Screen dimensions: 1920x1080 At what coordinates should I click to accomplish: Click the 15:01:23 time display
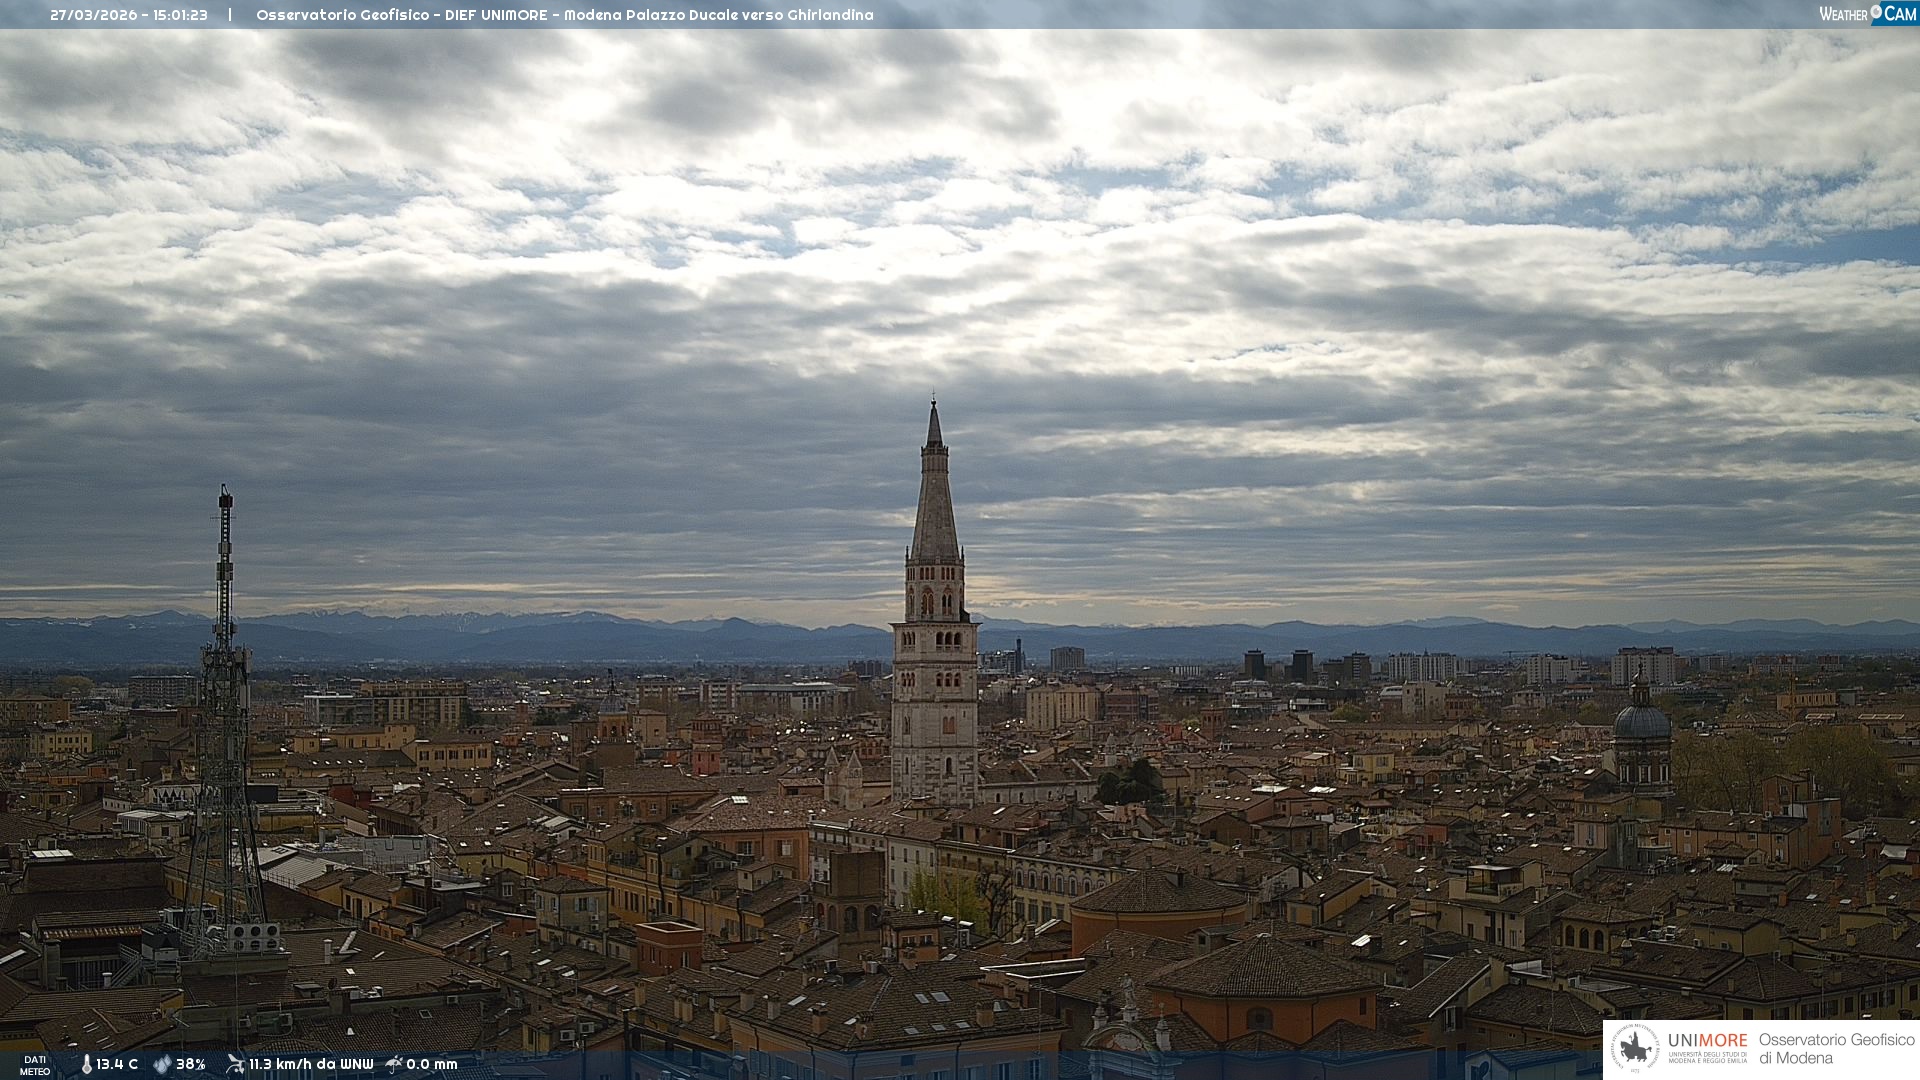180,15
